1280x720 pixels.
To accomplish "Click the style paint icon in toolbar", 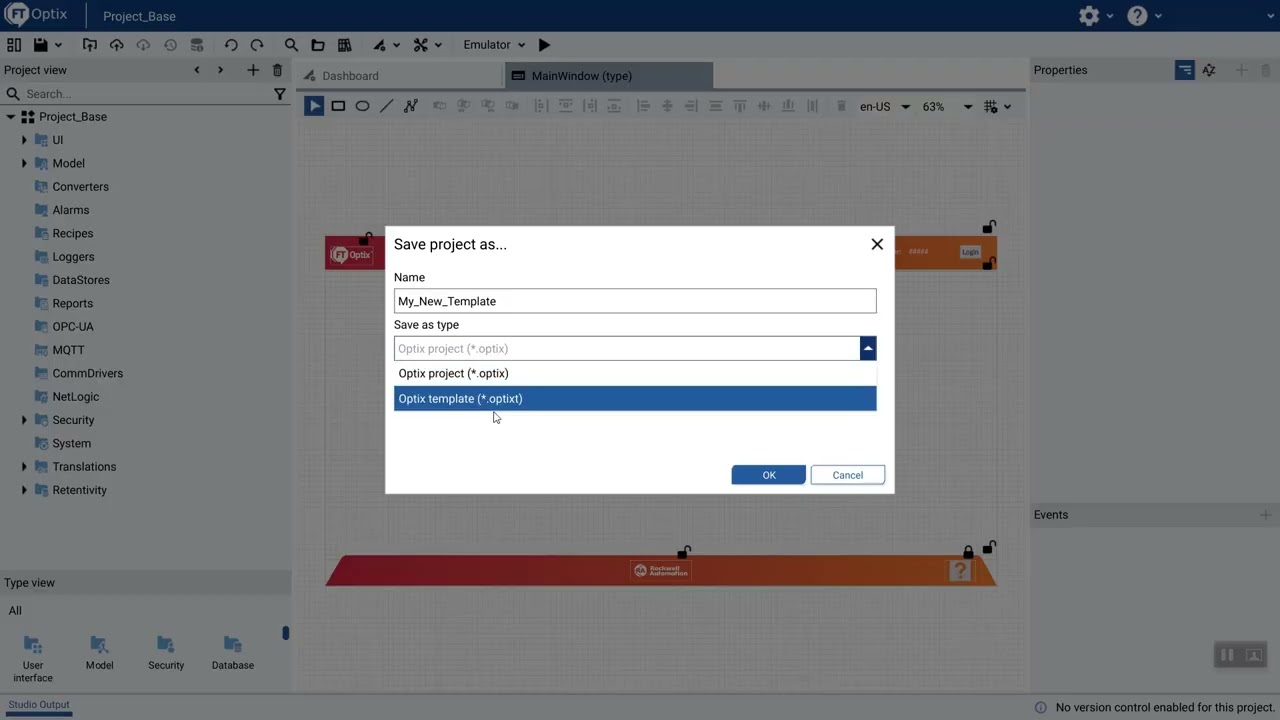I will point(380,45).
